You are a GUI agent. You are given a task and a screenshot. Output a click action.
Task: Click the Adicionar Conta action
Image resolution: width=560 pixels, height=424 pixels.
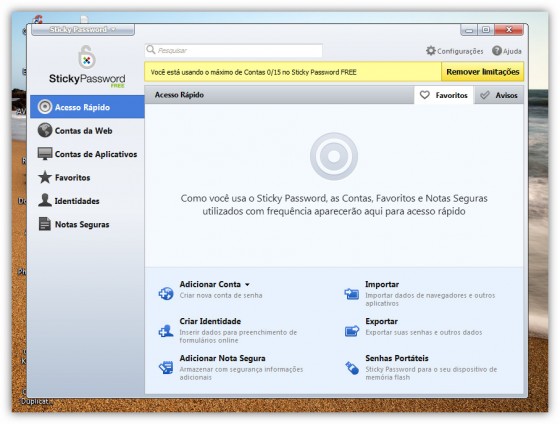(x=210, y=284)
